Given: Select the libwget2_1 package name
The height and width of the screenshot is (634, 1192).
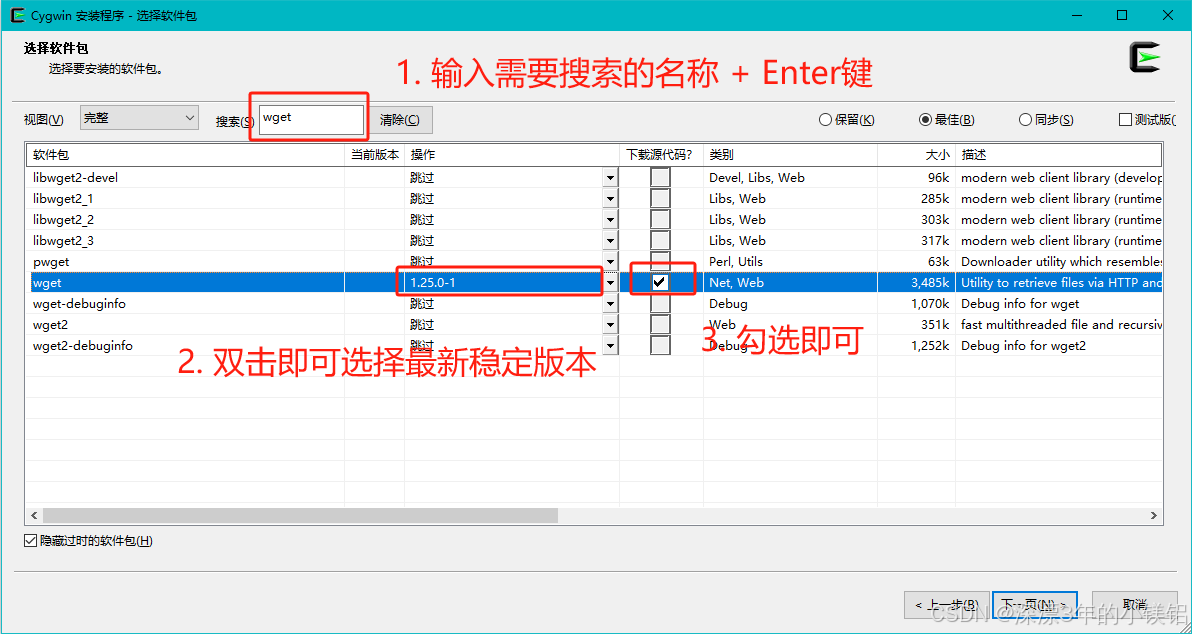Looking at the screenshot, I should coord(63,198).
